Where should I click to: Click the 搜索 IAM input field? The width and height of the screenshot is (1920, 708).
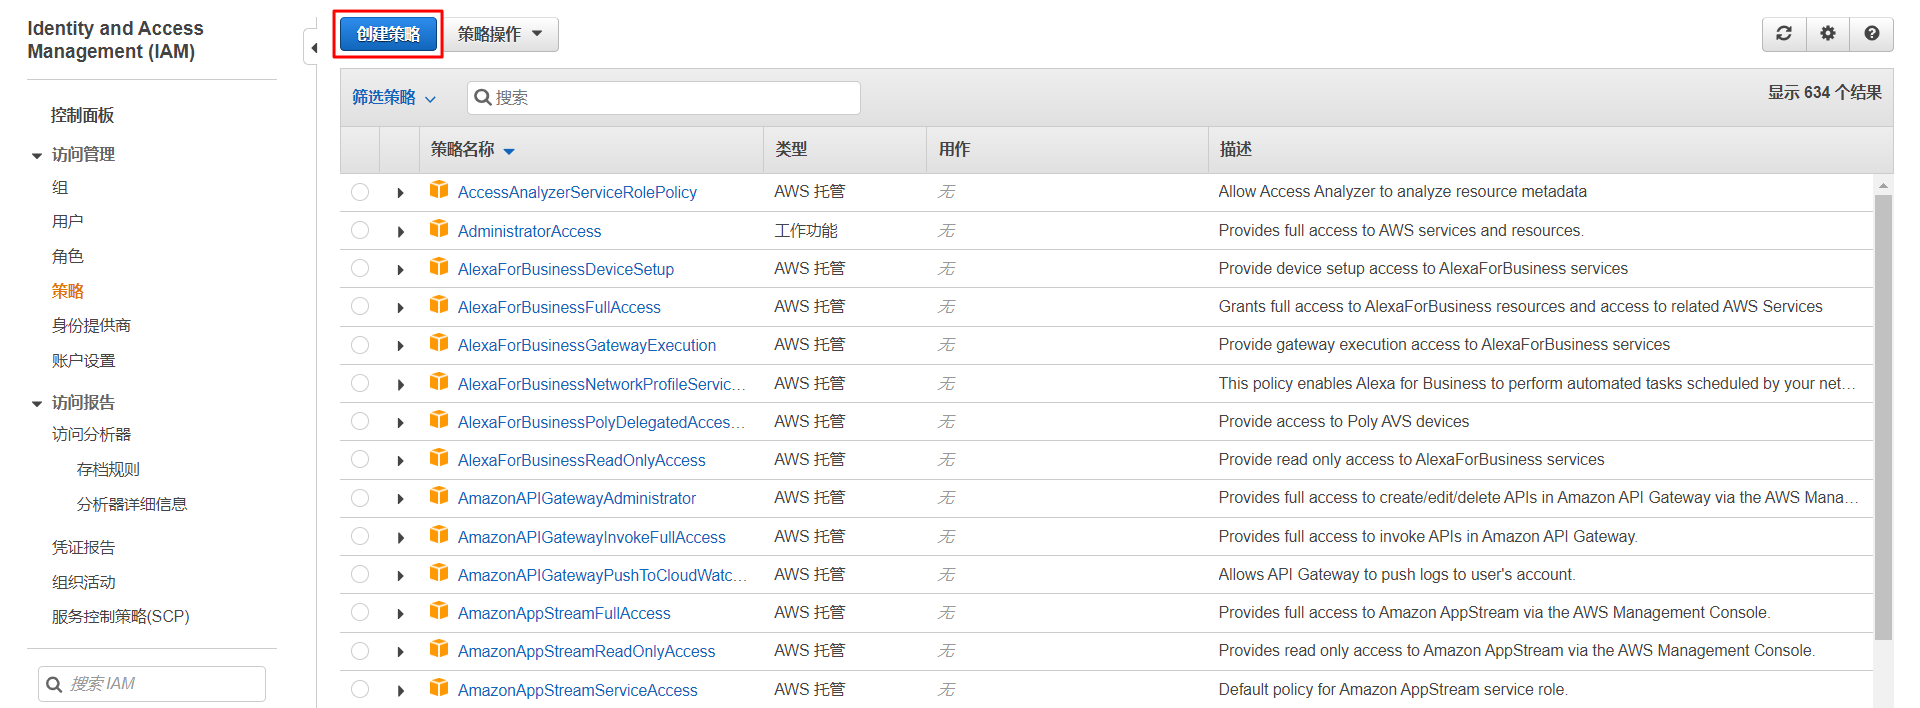[160, 683]
